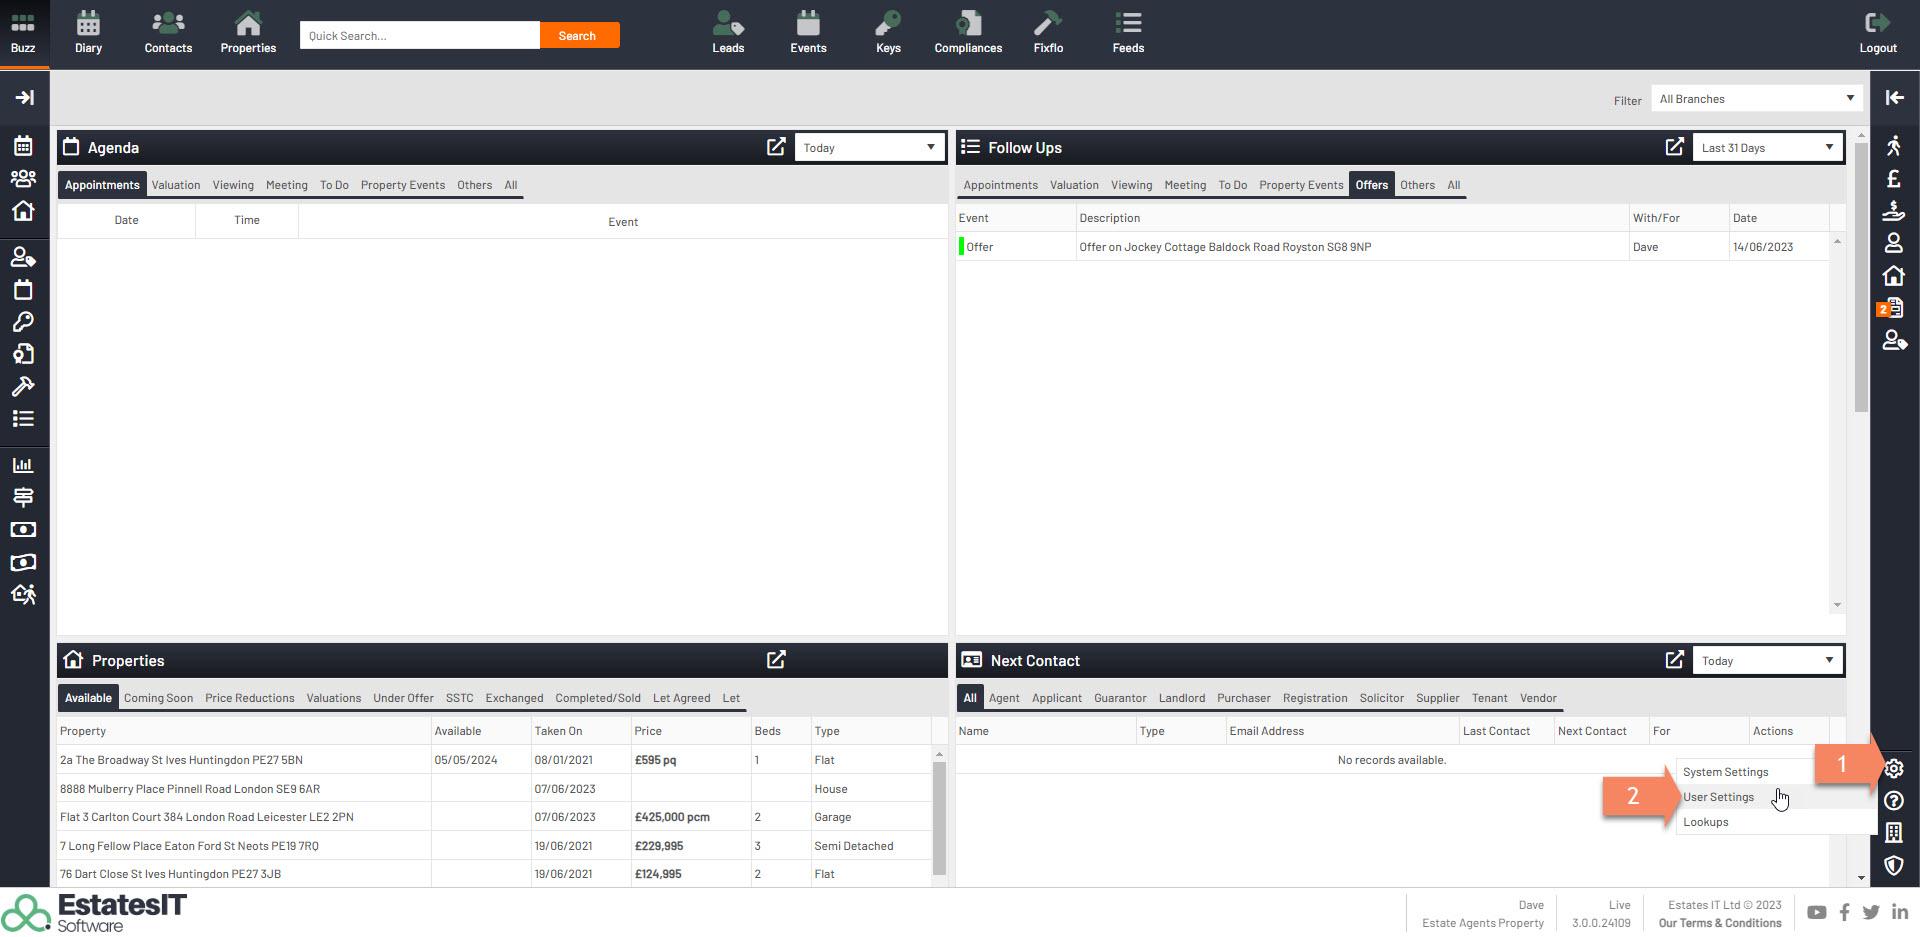The height and width of the screenshot is (937, 1920).
Task: Open Fixflo from the top toolbar
Action: click(1048, 33)
